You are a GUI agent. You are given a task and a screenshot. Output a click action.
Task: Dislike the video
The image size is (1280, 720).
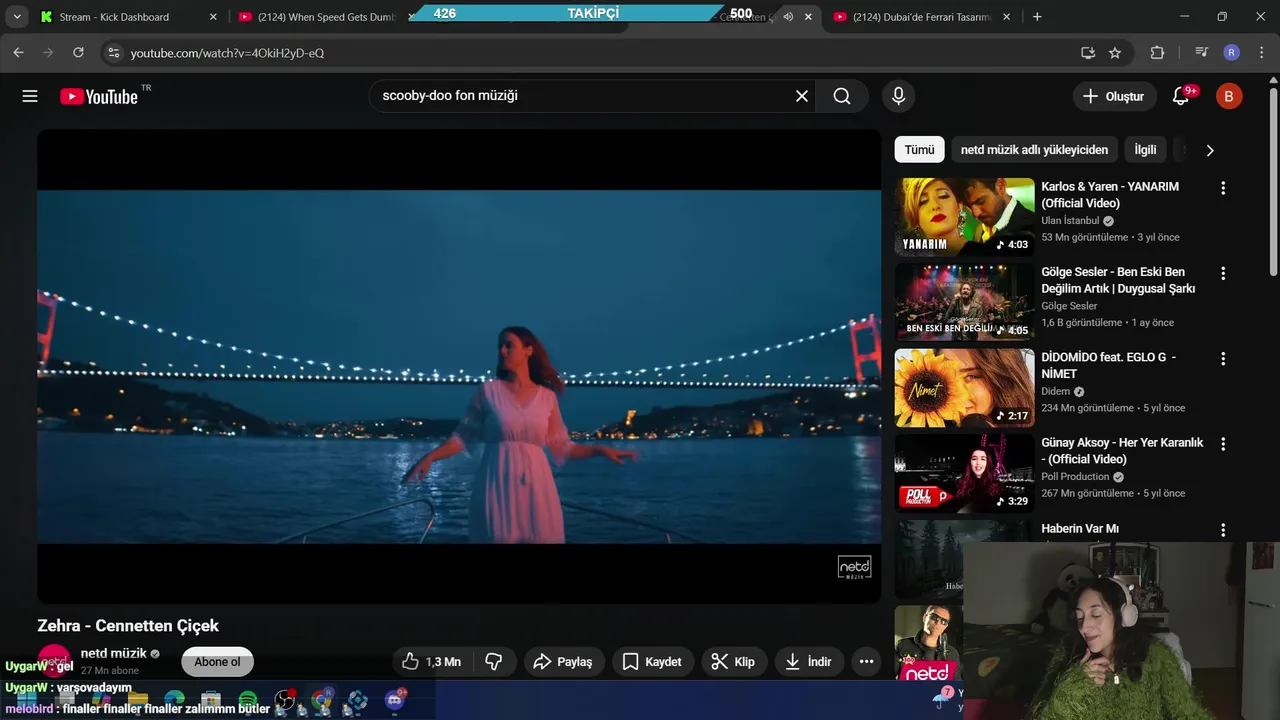(494, 661)
